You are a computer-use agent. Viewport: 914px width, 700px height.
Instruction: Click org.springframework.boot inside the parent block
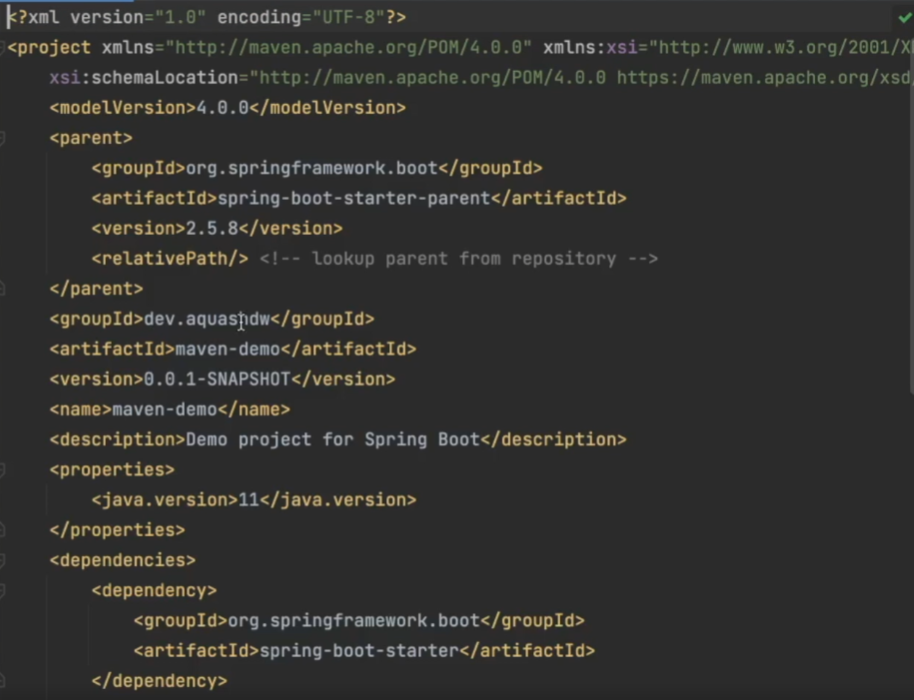pos(312,168)
